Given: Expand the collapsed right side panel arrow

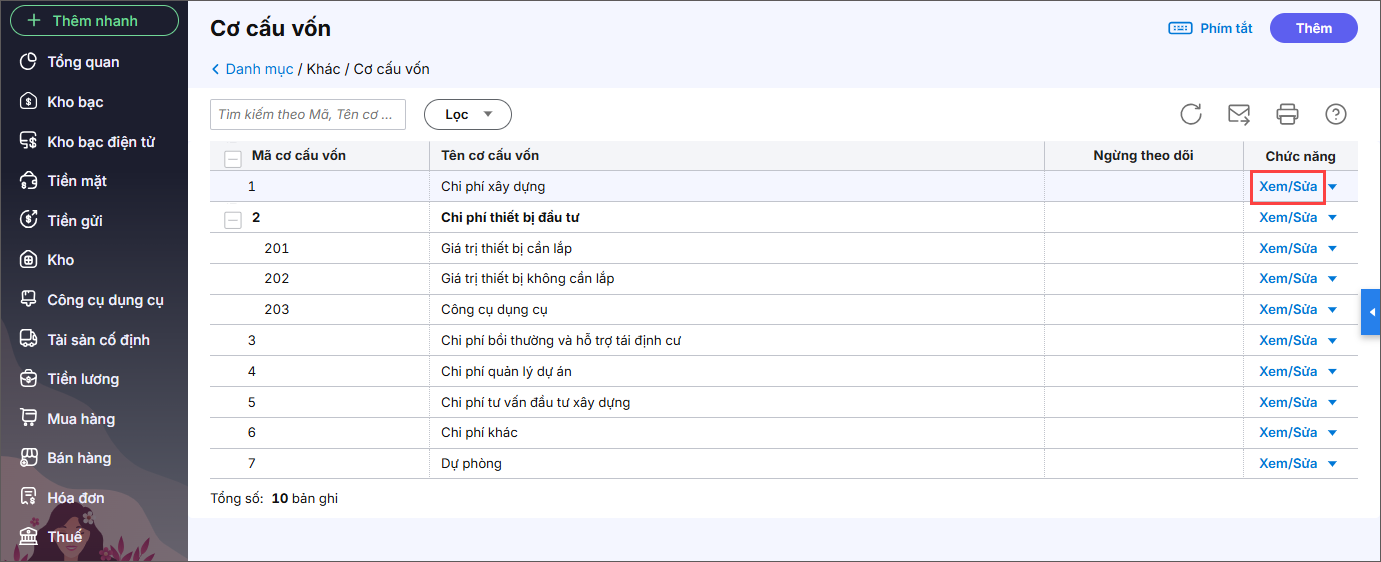Looking at the screenshot, I should [x=1371, y=313].
